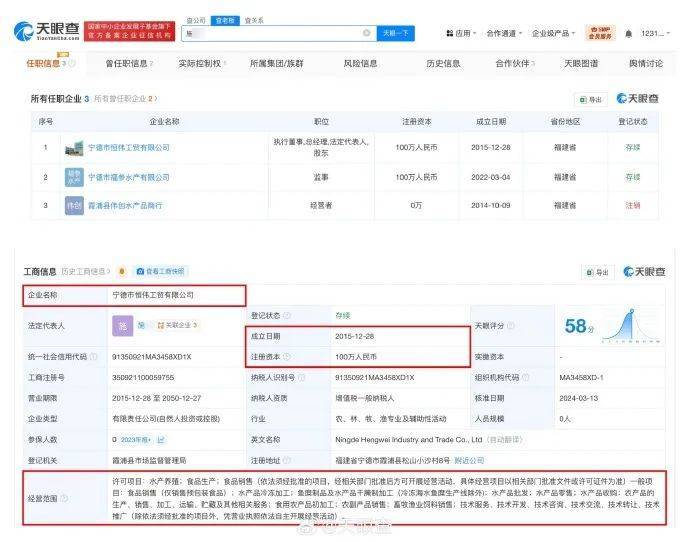The image size is (690, 542).
Task: Click 导出 button in 工商信息 section
Action: 598,273
